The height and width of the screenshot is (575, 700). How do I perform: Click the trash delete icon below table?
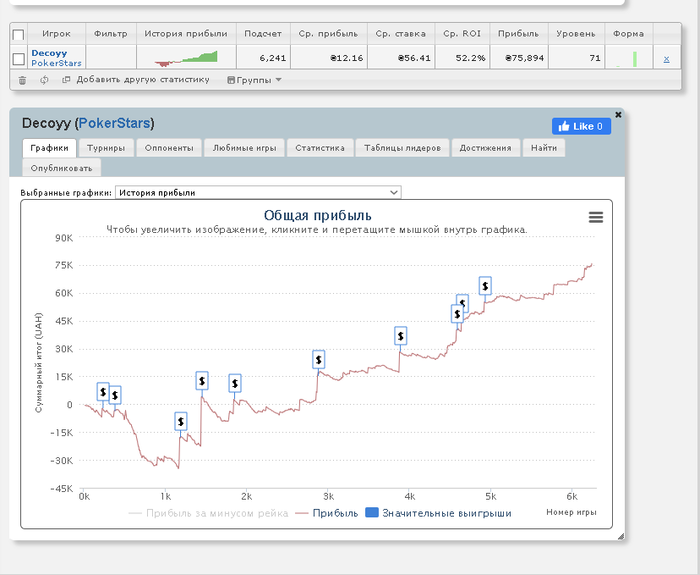point(22,80)
